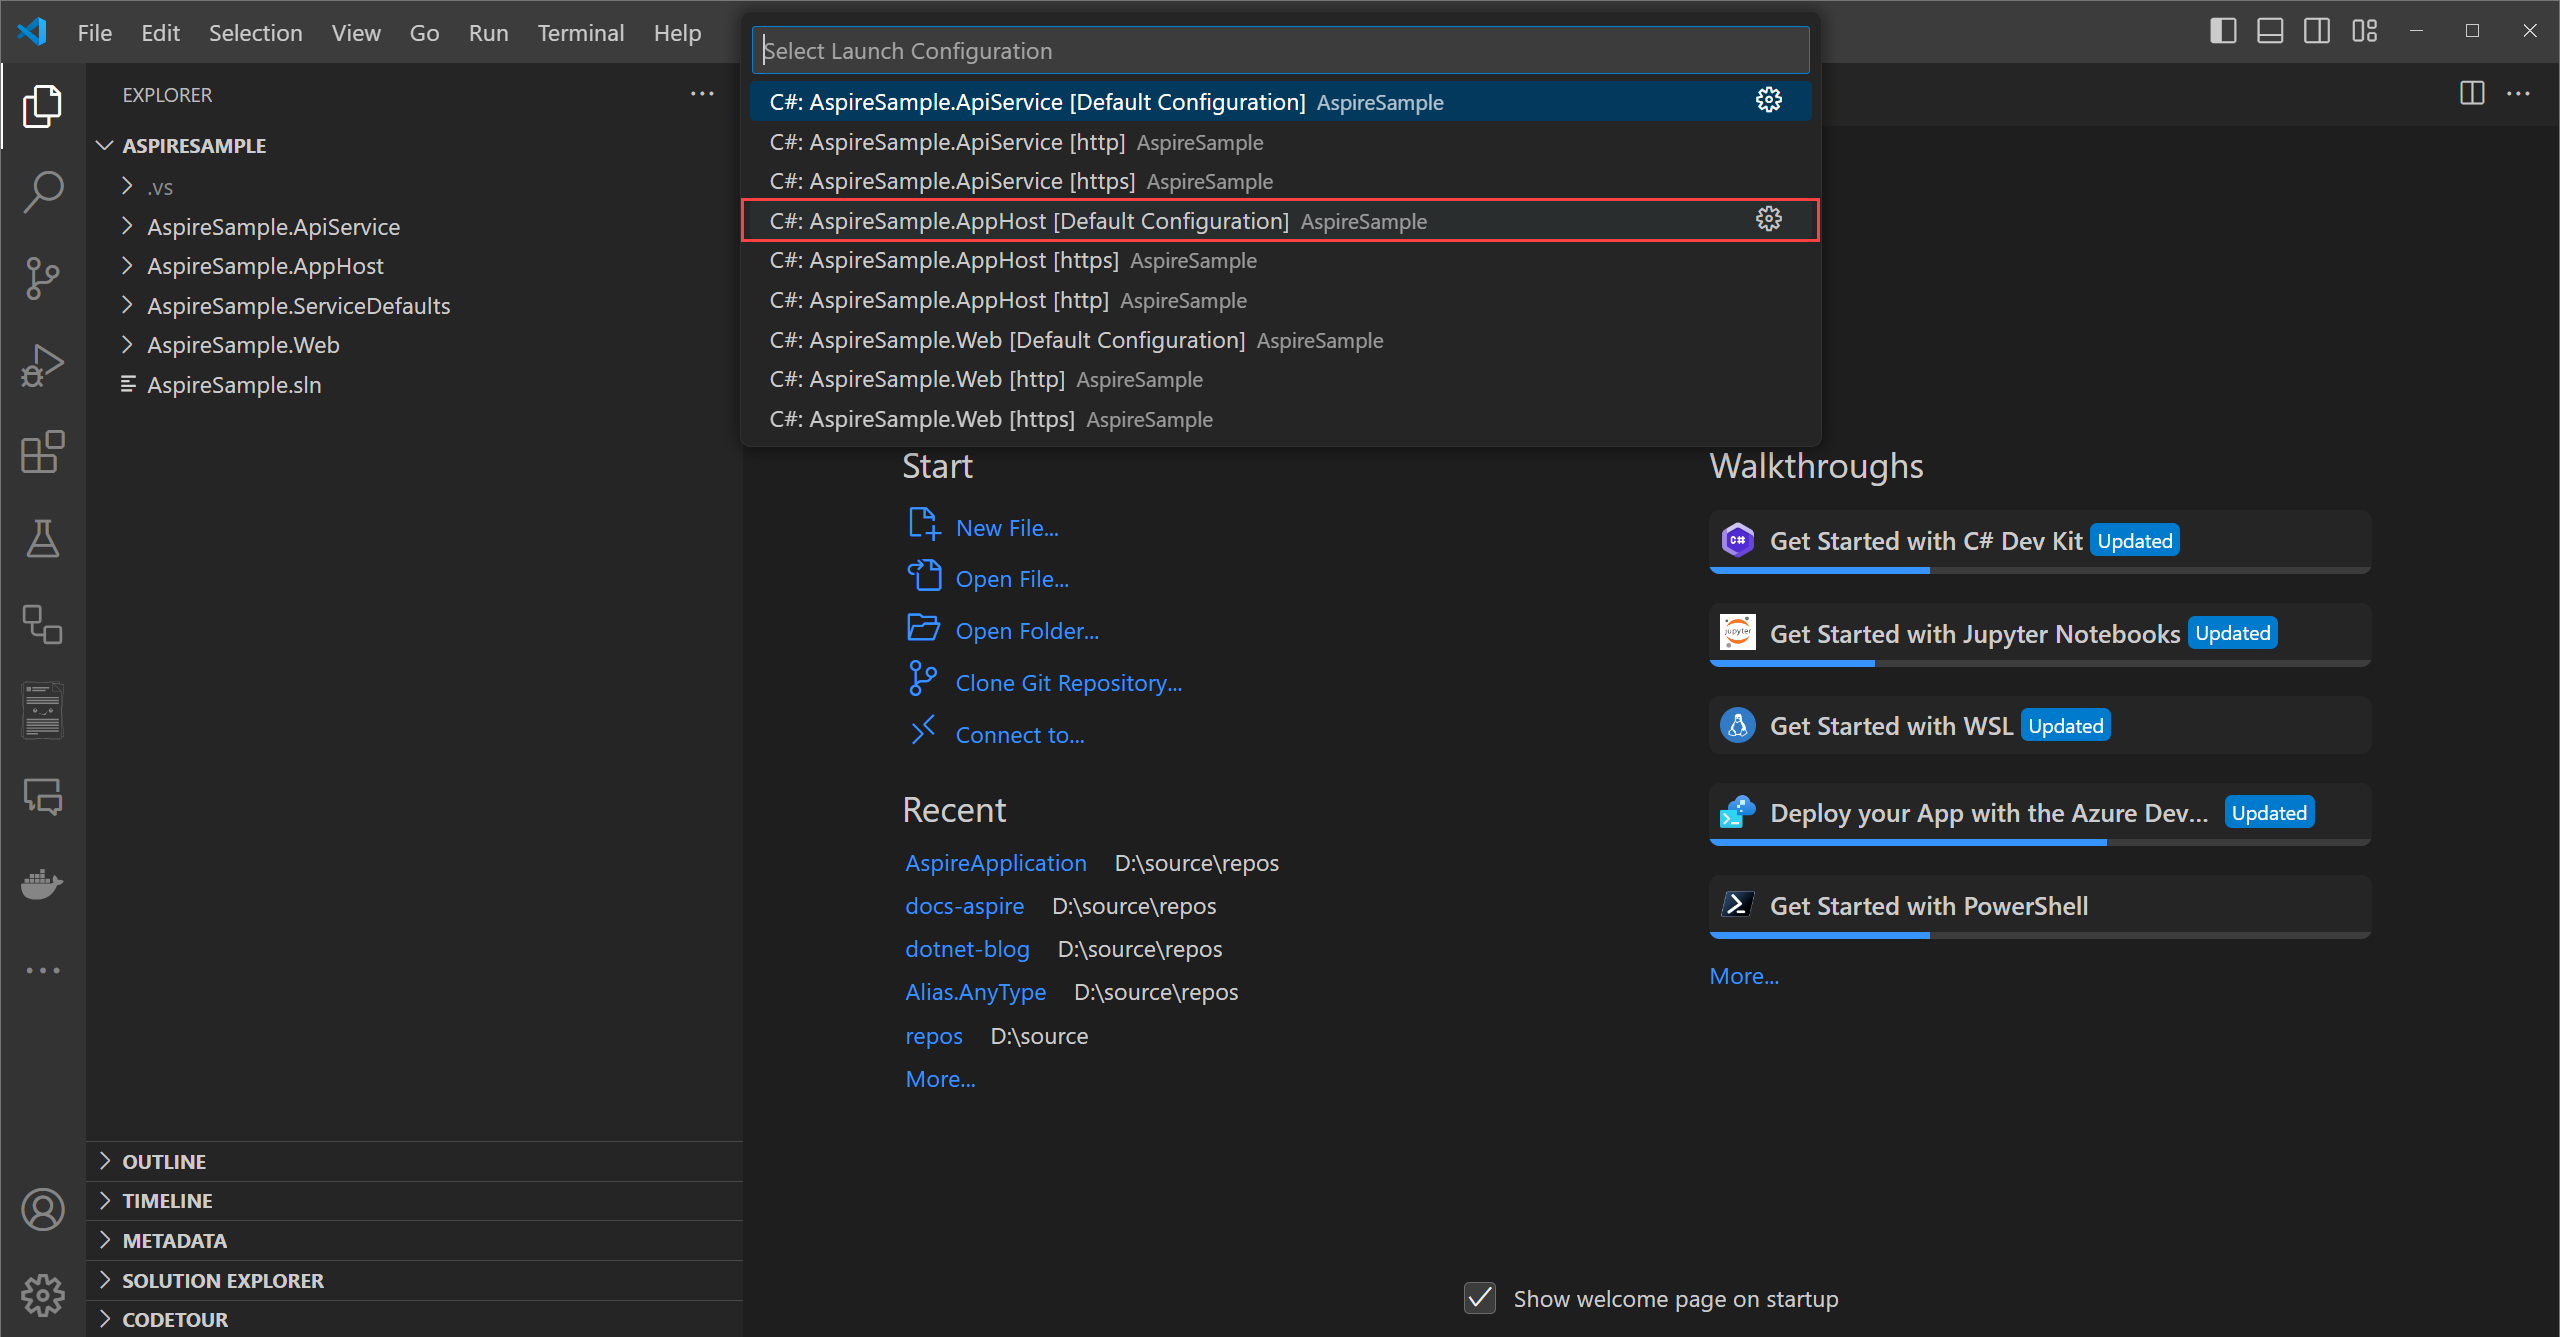Open the Docker whale icon
This screenshot has width=2560, height=1337.
43,884
